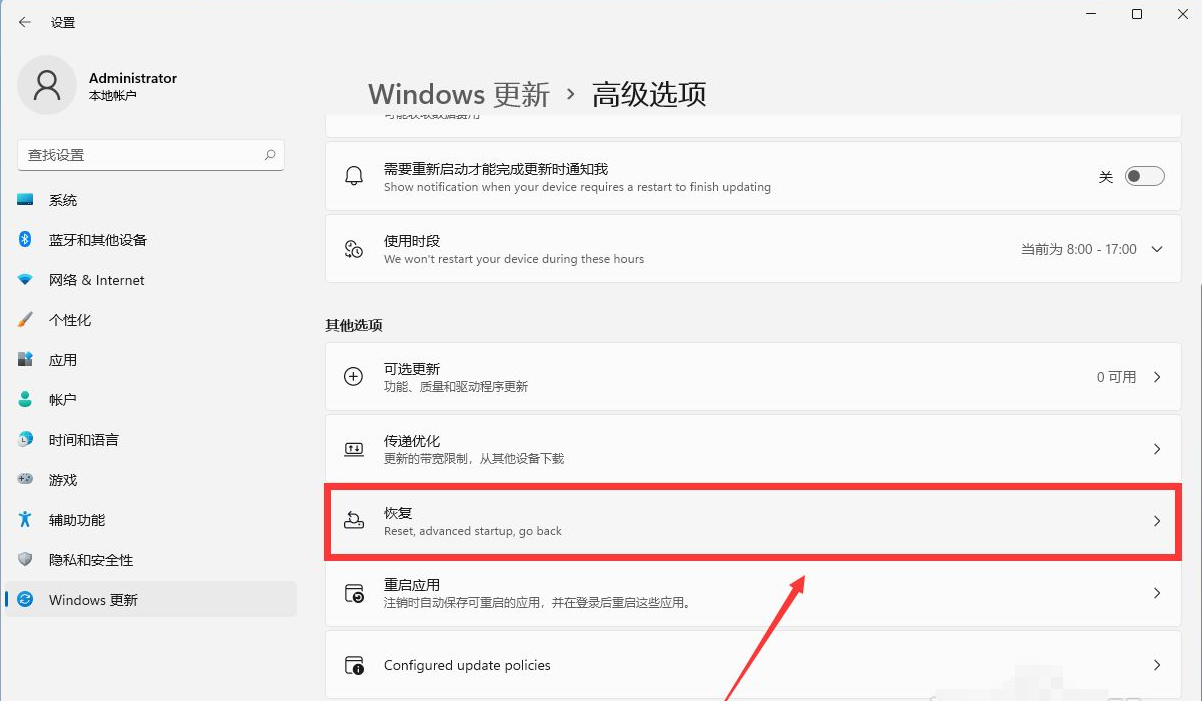Click the 可选更新 plus circle icon
Screen dimensions: 1202x701
(354, 377)
